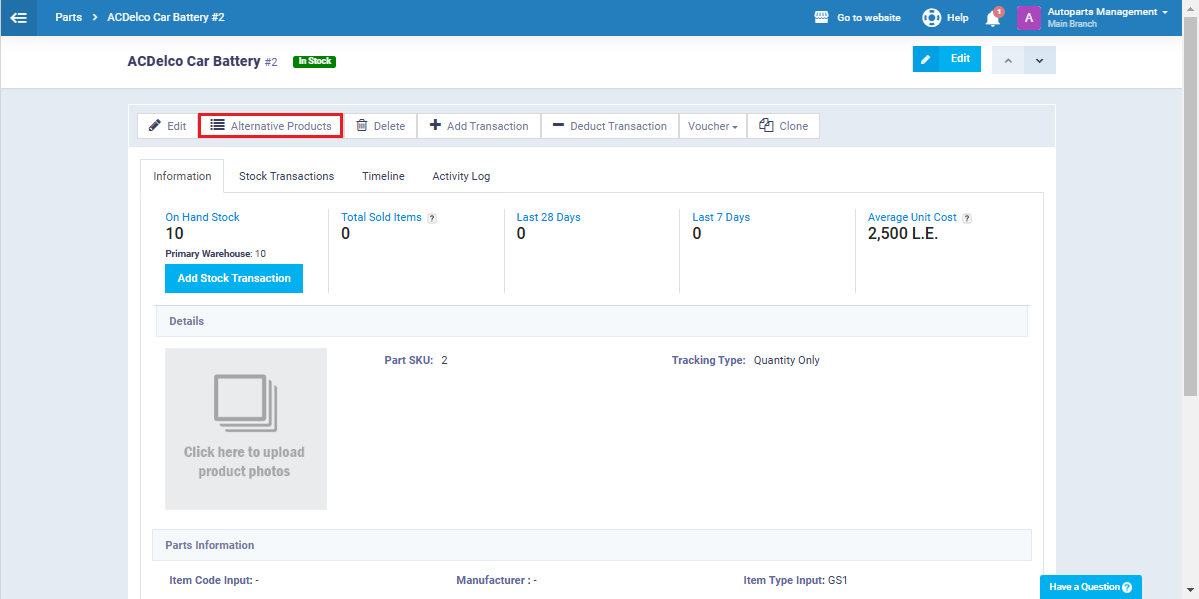Open the Activity Log tab
Image resolution: width=1199 pixels, height=599 pixels.
tap(461, 176)
